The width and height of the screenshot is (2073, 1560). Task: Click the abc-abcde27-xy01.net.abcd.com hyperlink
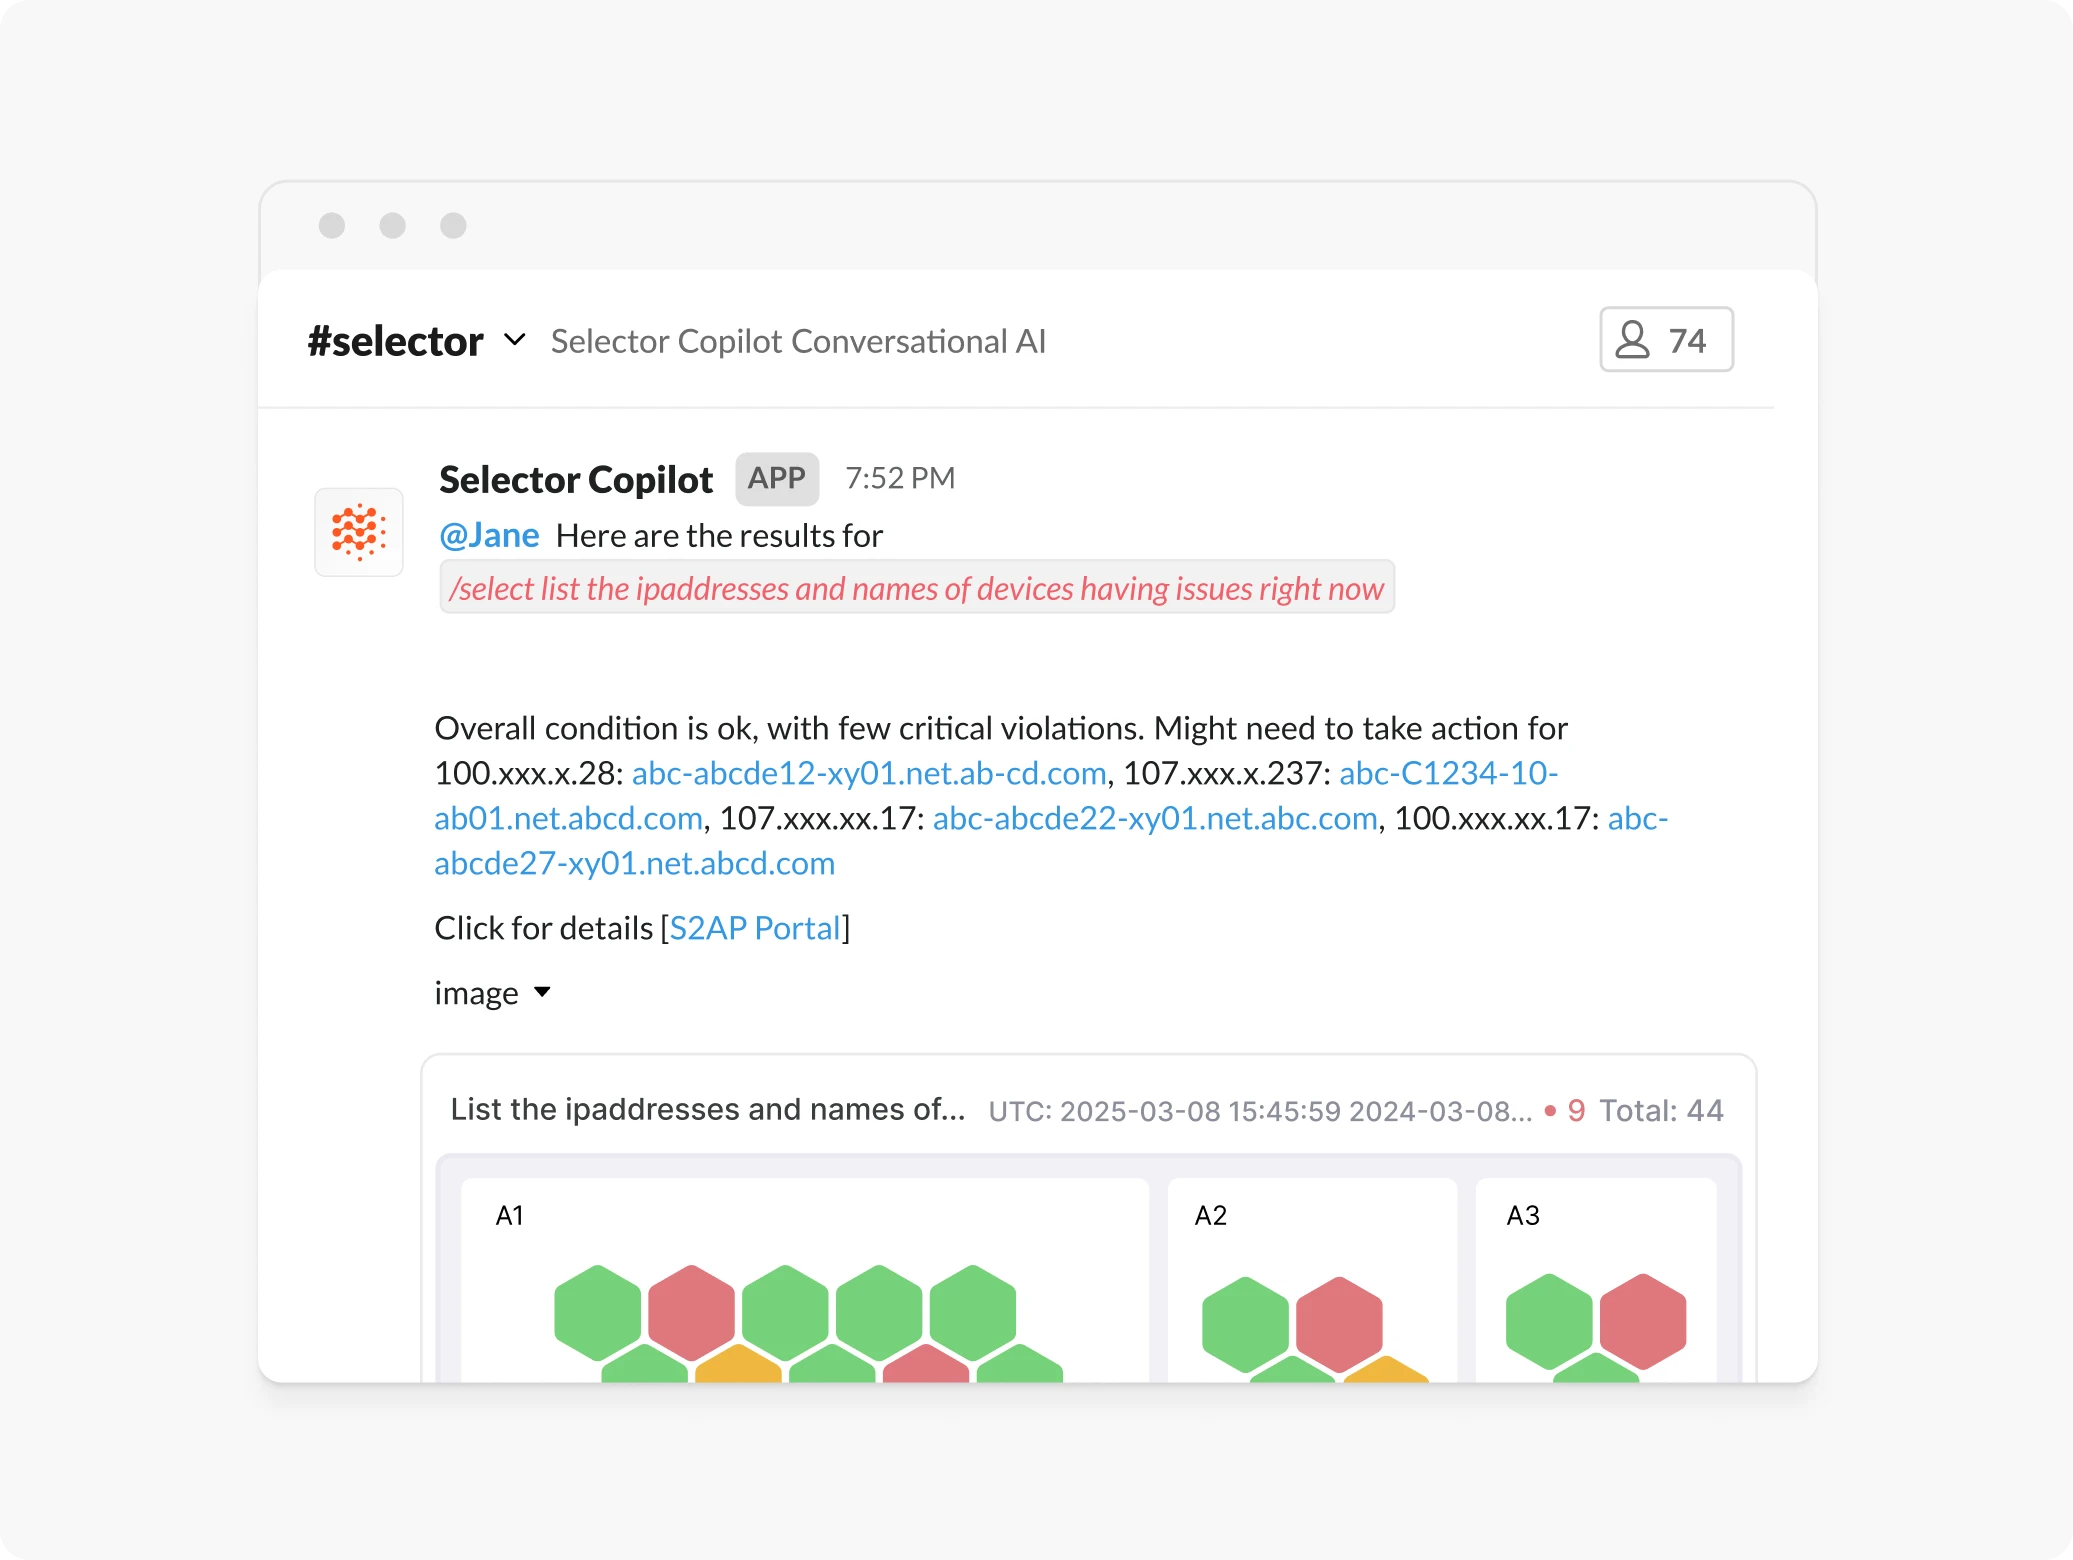click(633, 863)
